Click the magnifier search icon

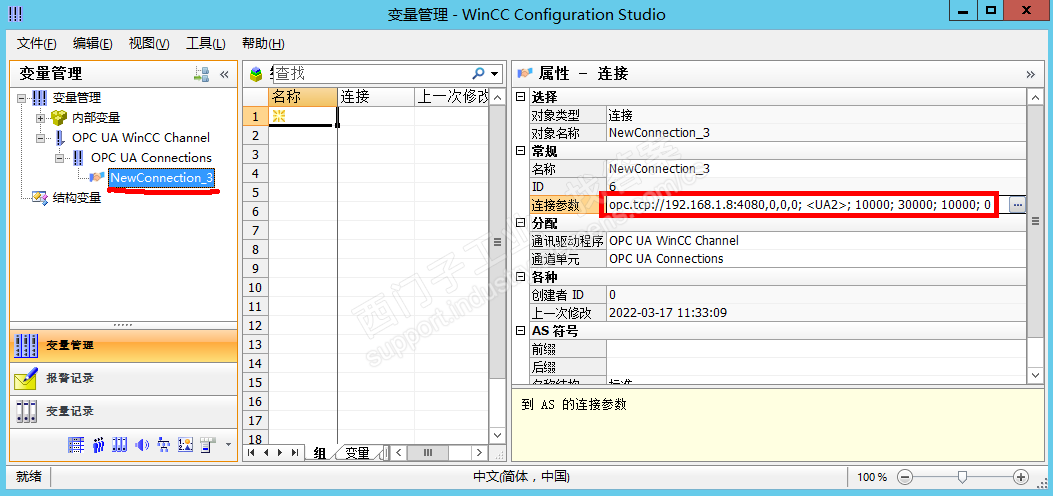pyautogui.click(x=479, y=73)
